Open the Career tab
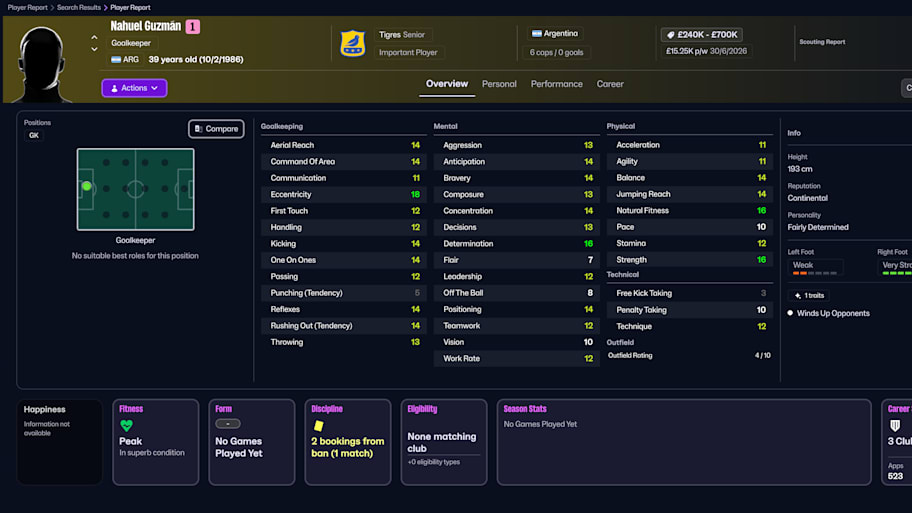This screenshot has height=513, width=912. coord(610,84)
